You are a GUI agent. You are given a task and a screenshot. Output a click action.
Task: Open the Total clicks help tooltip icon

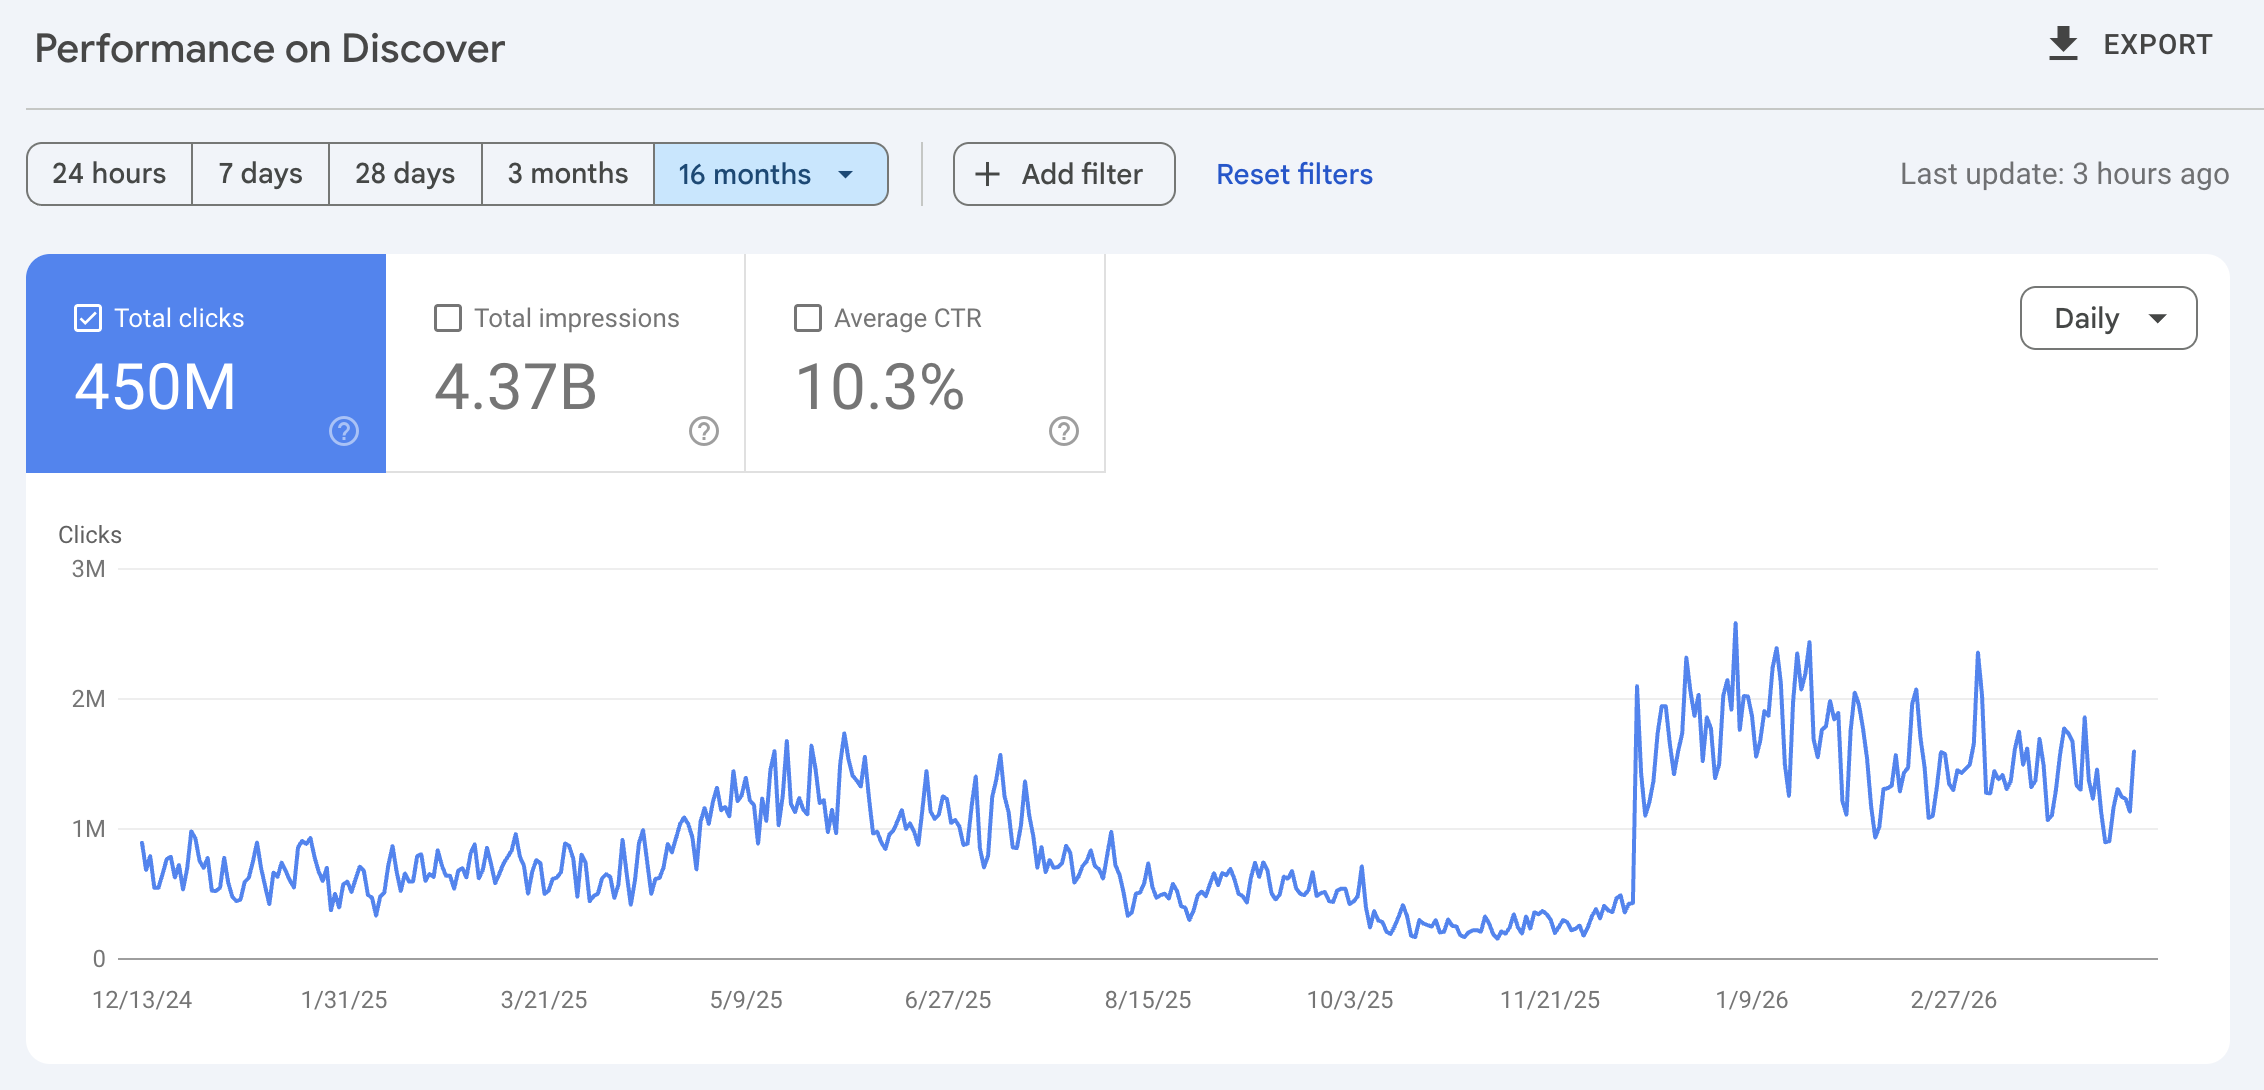pyautogui.click(x=343, y=432)
